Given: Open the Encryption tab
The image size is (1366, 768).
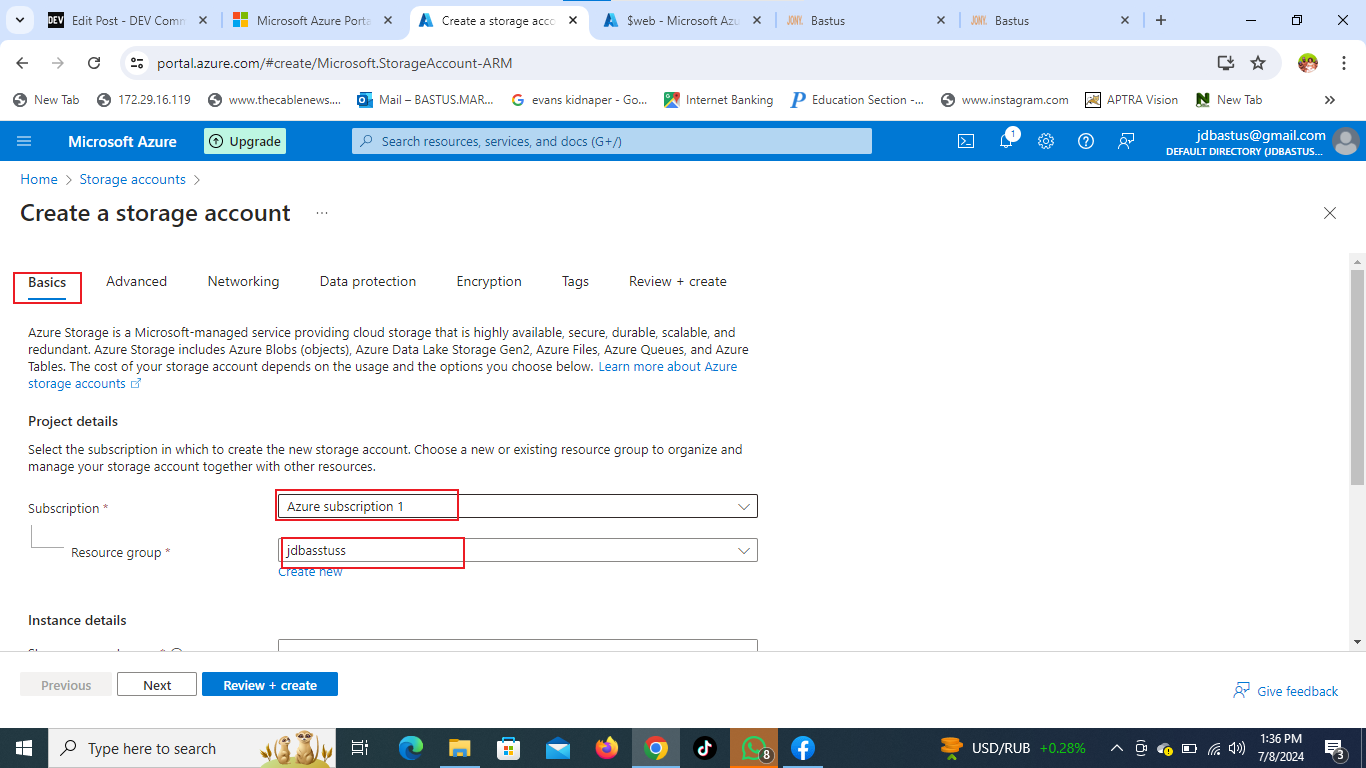Looking at the screenshot, I should [489, 281].
